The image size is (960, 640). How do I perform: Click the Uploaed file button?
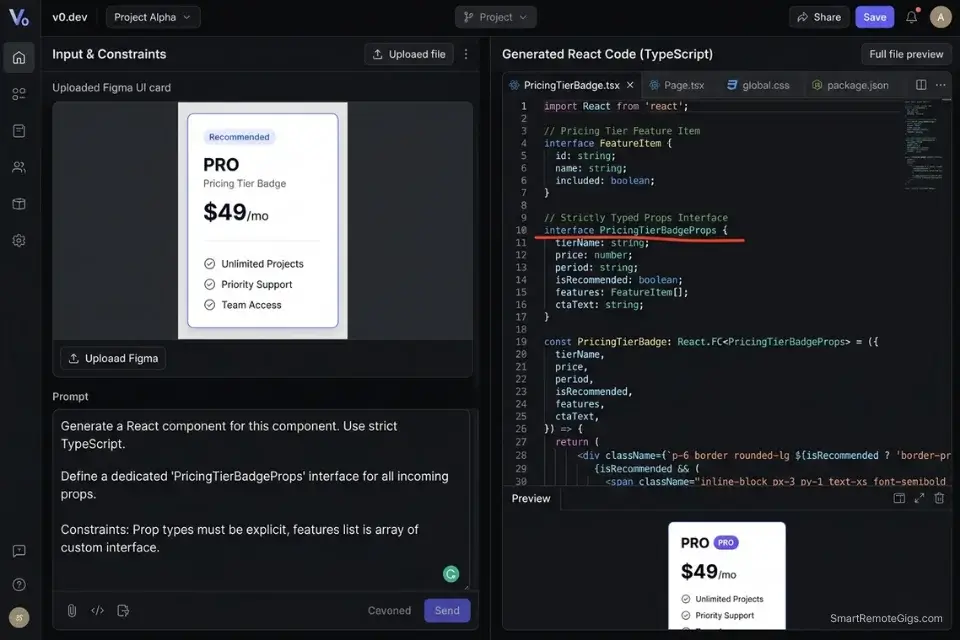(x=408, y=54)
